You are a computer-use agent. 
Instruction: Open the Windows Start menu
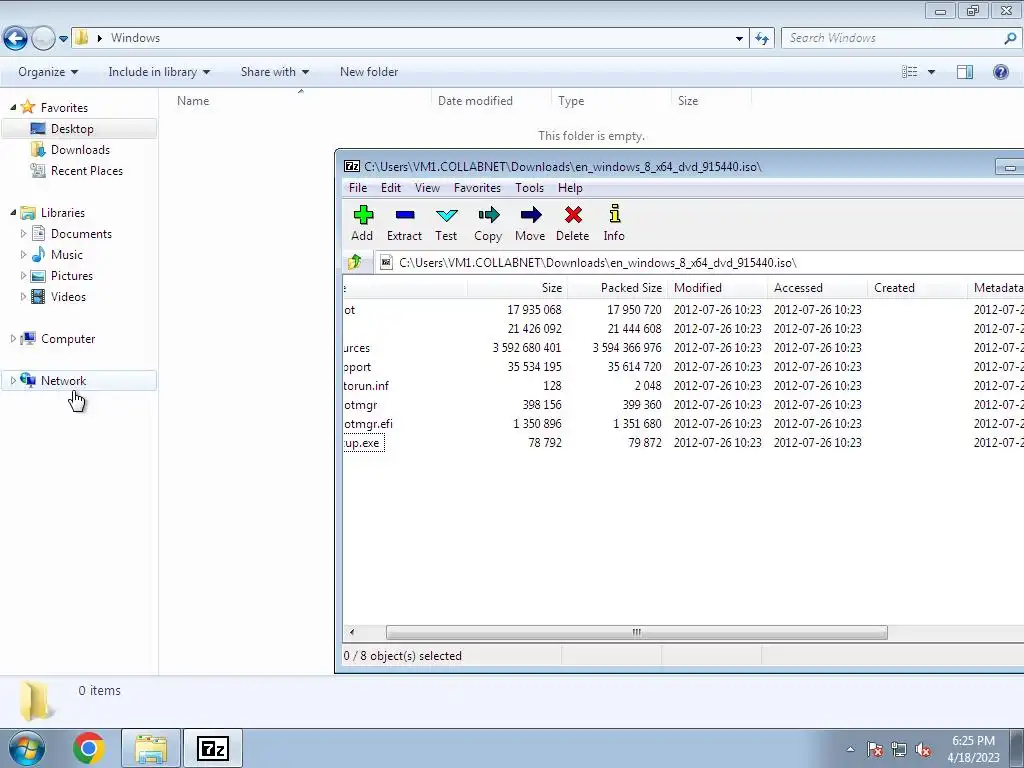26,748
